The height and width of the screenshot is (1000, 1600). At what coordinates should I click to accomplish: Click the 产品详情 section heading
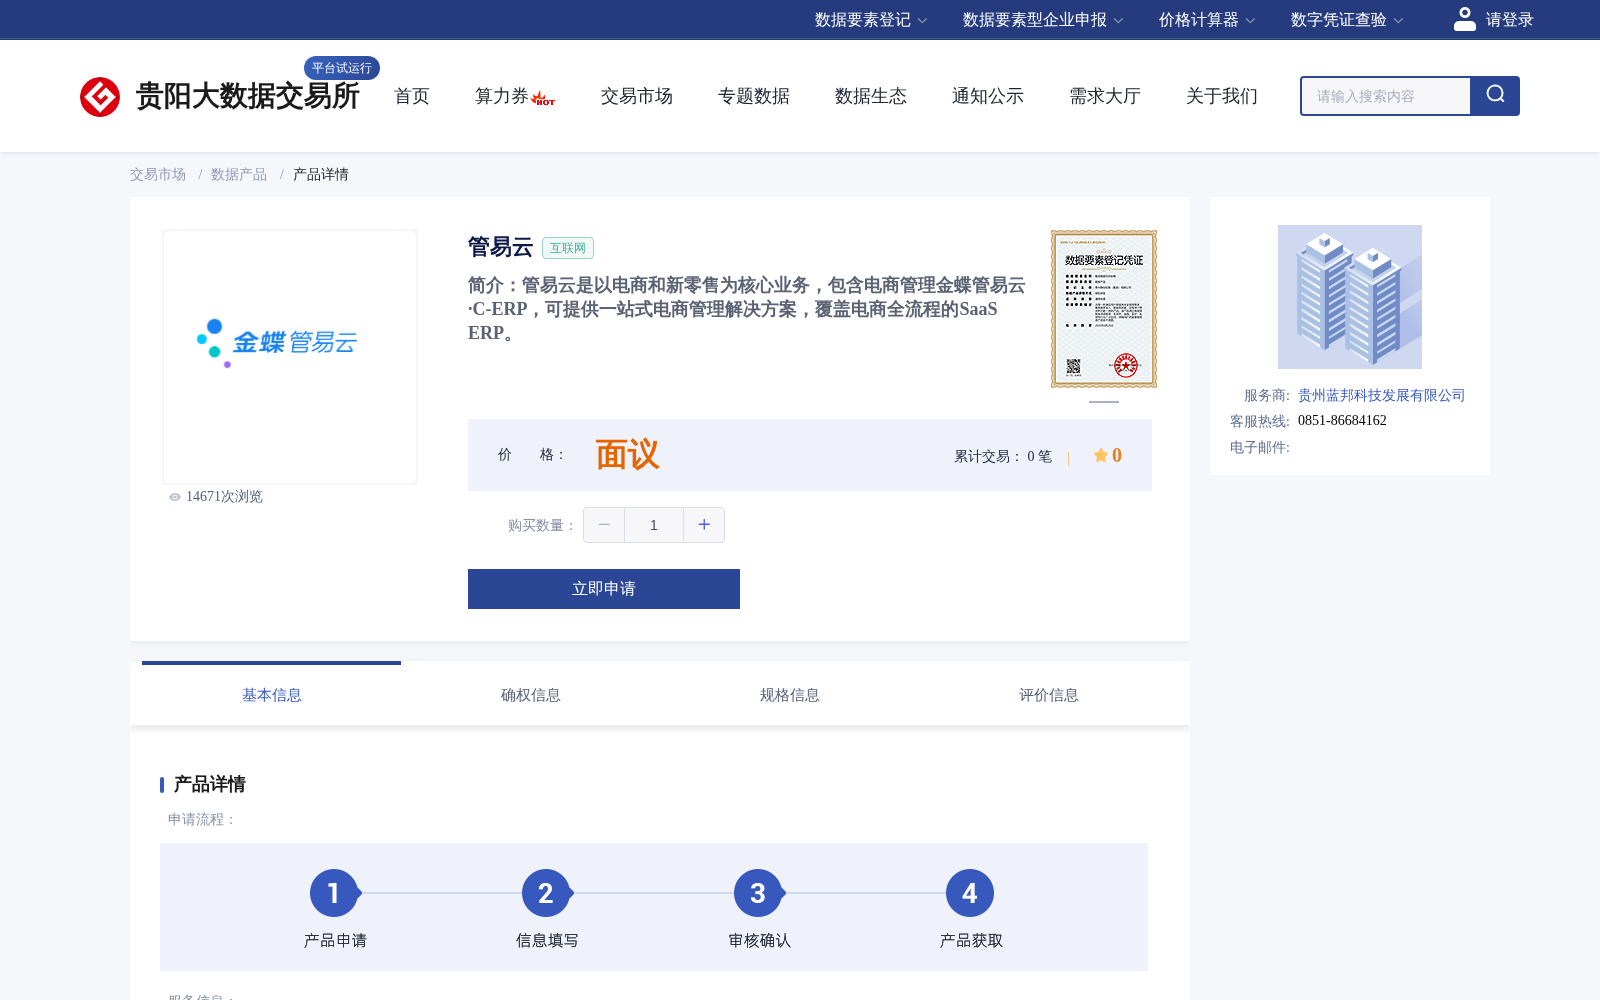coord(210,784)
